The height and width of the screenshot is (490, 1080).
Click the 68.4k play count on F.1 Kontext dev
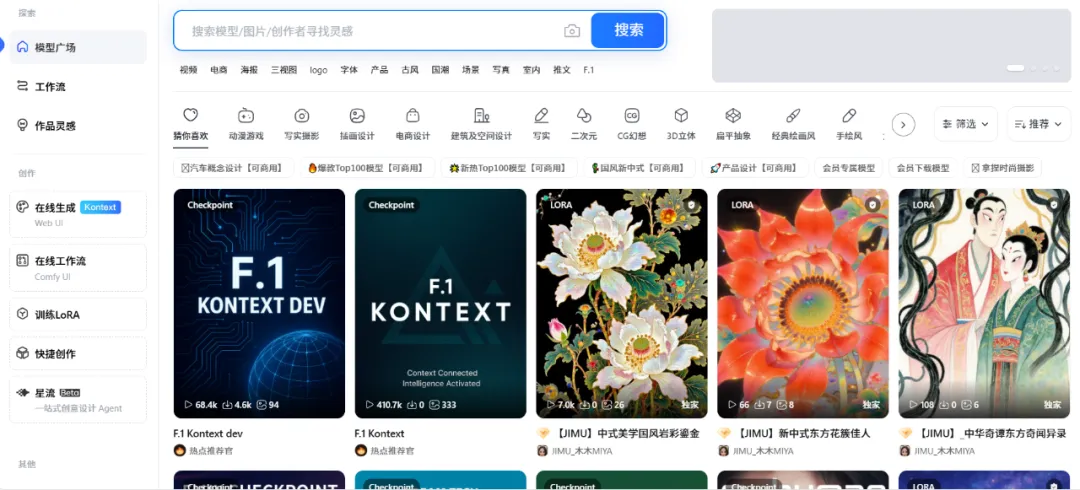(201, 405)
